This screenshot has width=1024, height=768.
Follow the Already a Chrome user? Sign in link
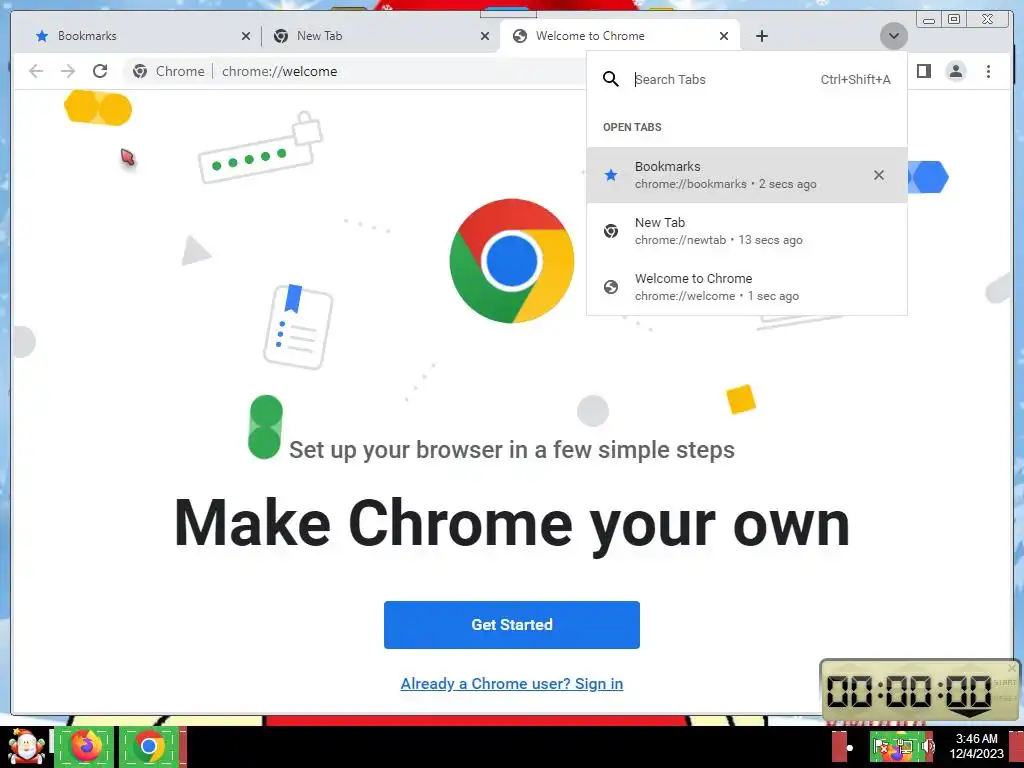pos(512,684)
